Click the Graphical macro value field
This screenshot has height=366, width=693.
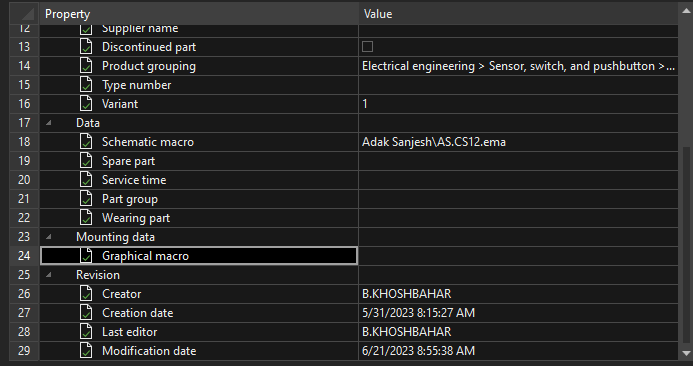(x=518, y=256)
